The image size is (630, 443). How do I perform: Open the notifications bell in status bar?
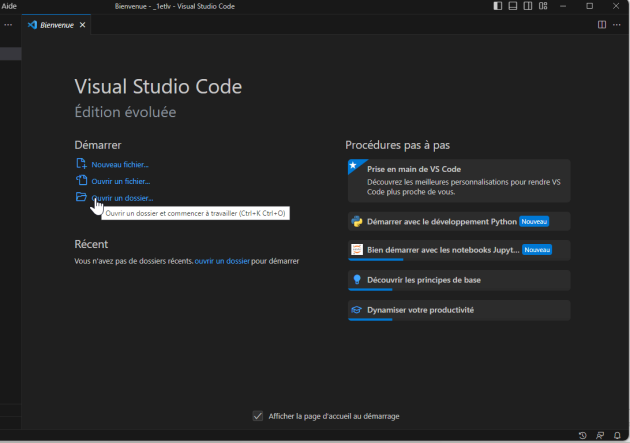pyautogui.click(x=616, y=435)
